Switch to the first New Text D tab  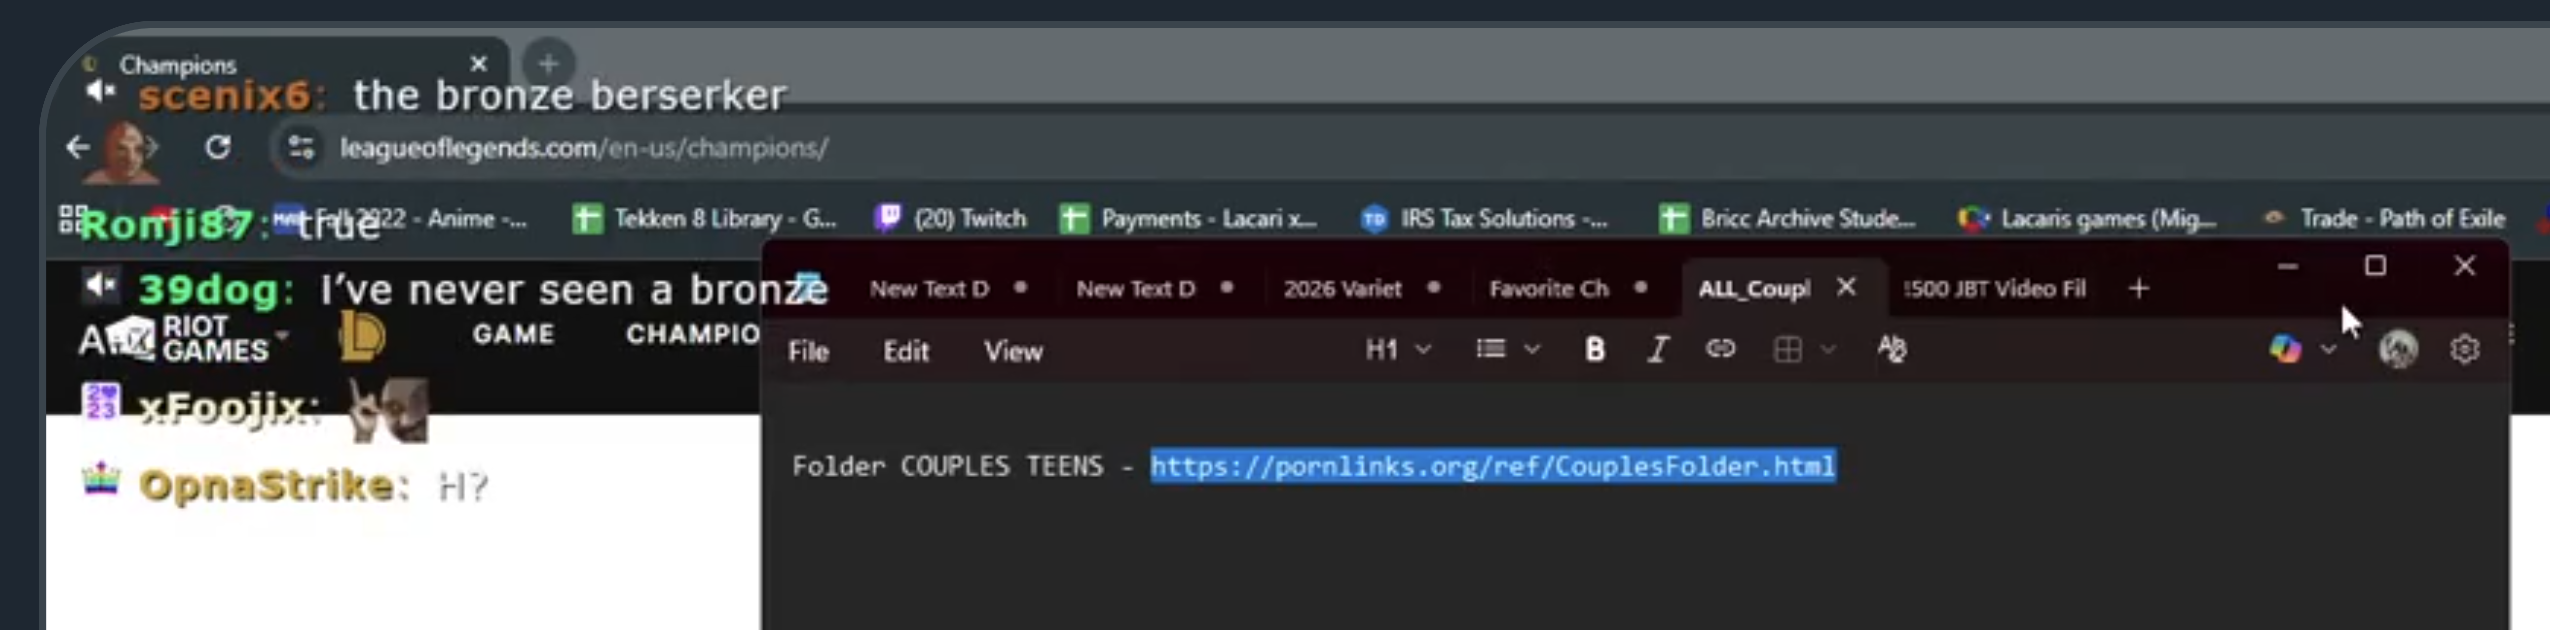pos(929,289)
